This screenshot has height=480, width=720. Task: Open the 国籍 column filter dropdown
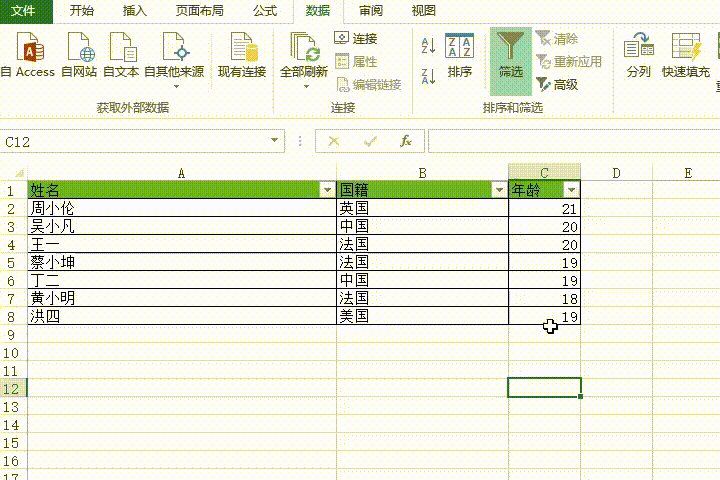tap(498, 190)
